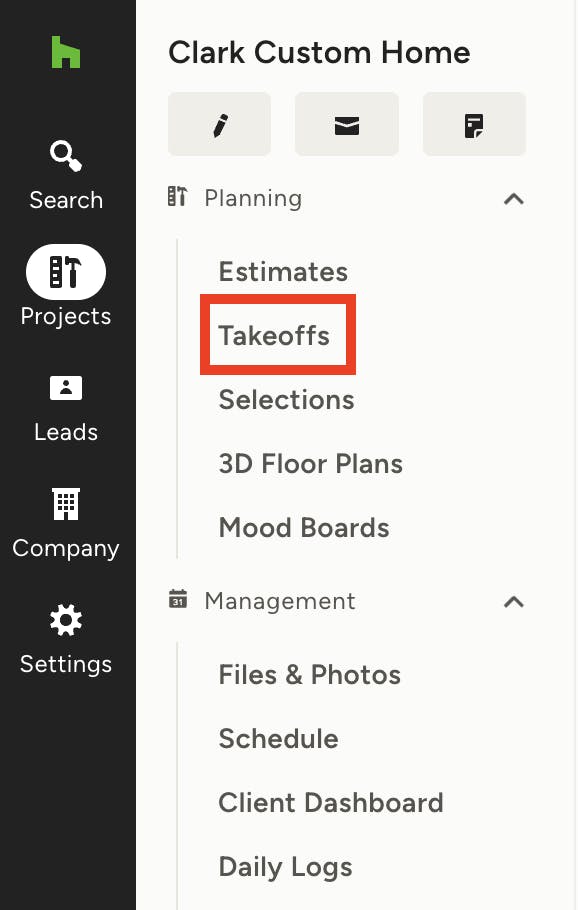Select Takeoffs in Planning menu
This screenshot has width=578, height=910.
click(x=274, y=335)
